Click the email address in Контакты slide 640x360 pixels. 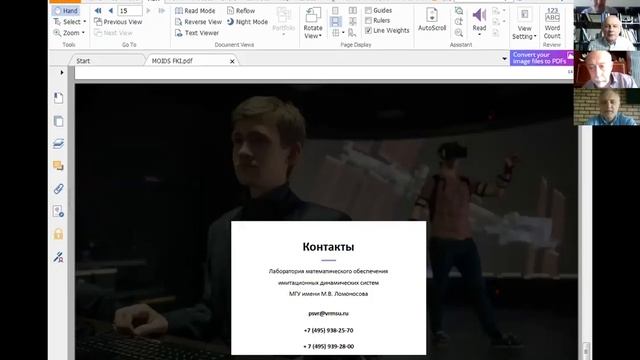click(329, 313)
